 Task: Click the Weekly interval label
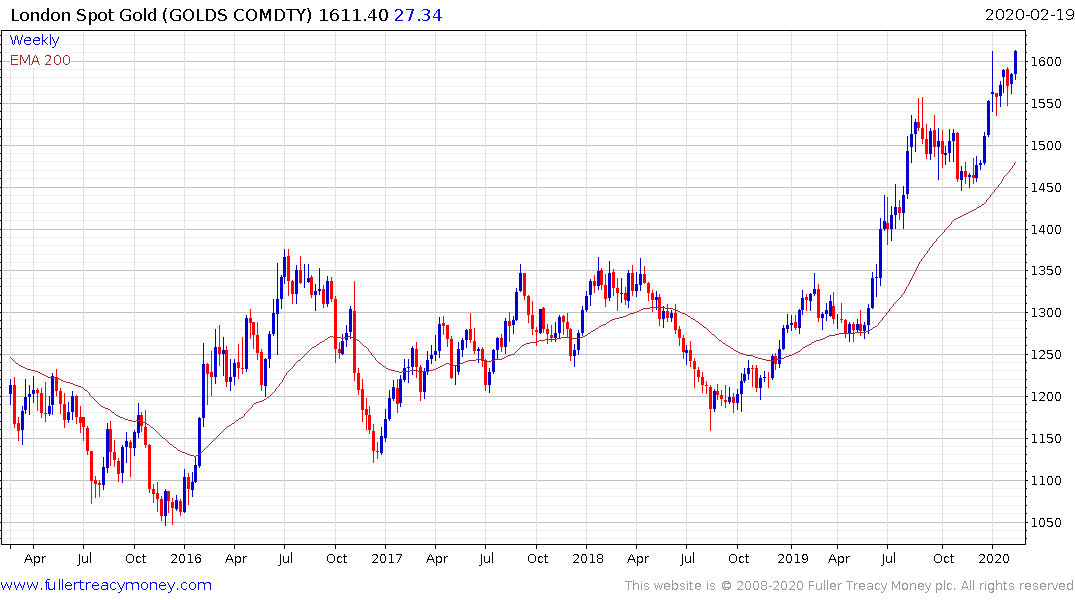(x=34, y=40)
